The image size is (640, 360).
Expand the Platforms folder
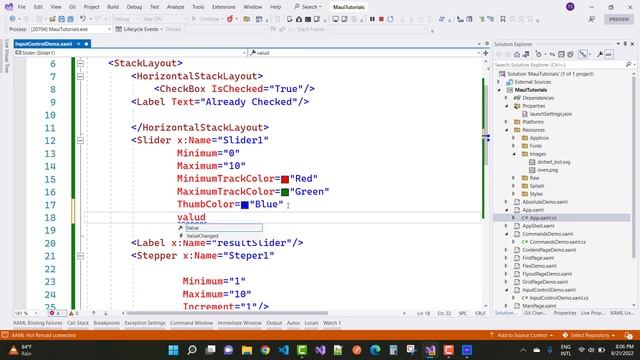506,122
